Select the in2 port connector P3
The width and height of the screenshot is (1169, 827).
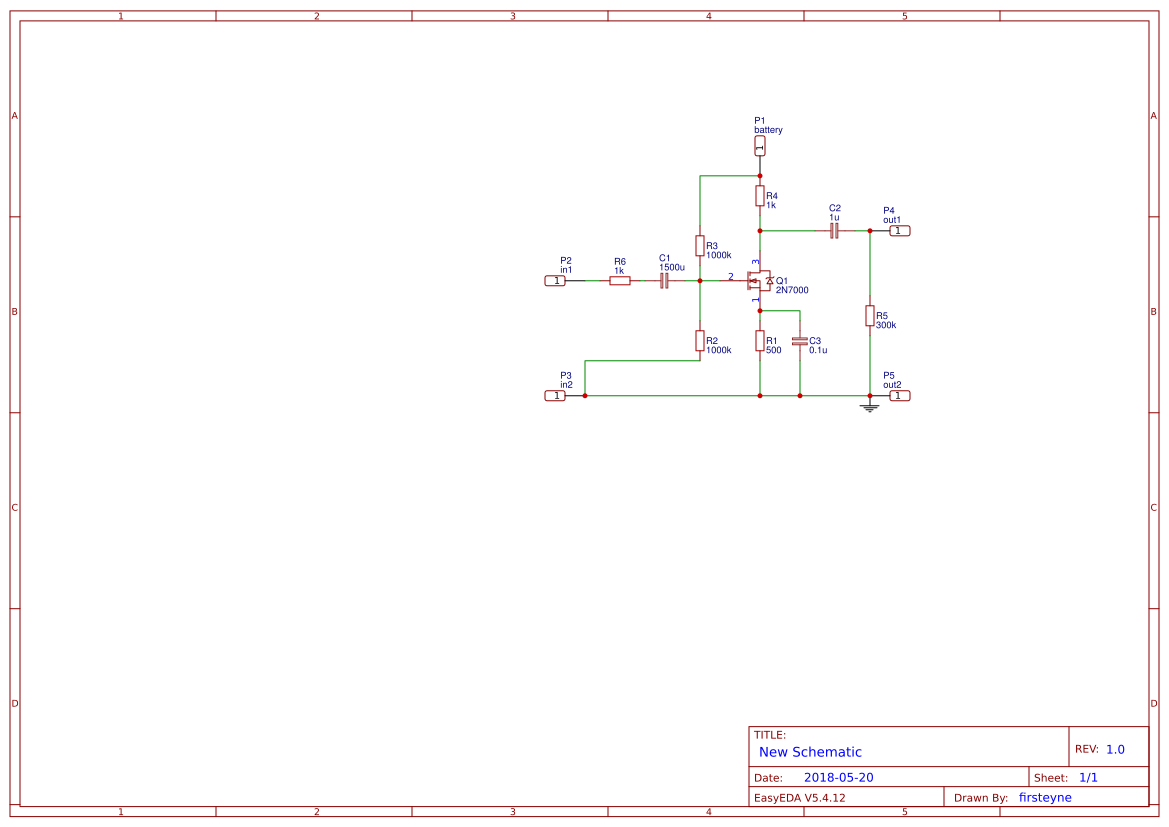557,395
